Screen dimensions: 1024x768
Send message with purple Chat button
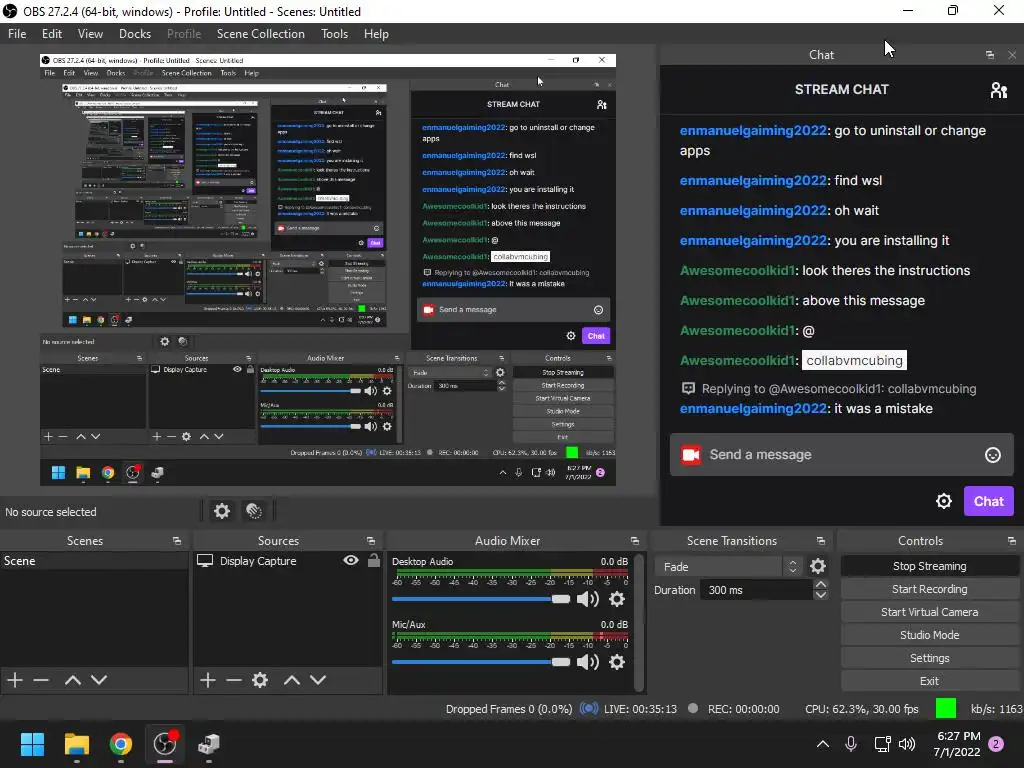pos(989,501)
